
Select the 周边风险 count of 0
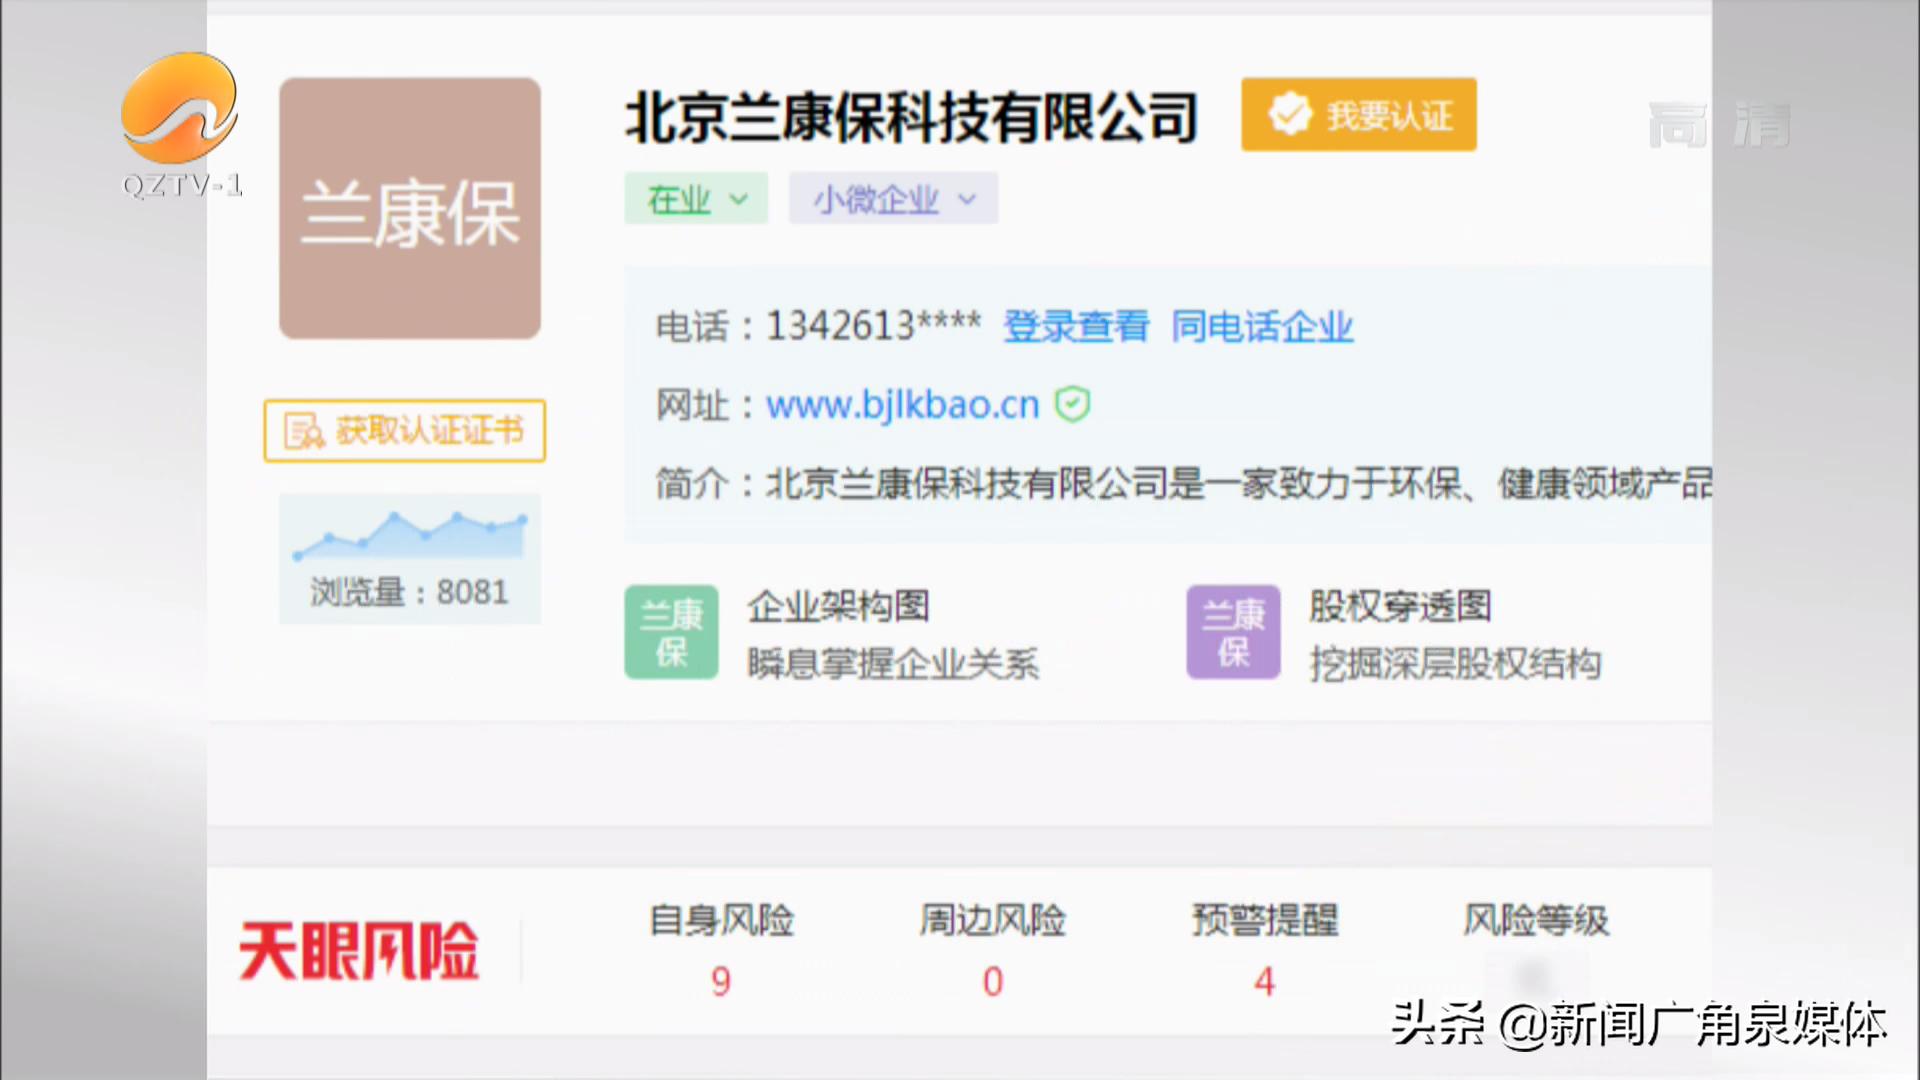coord(992,981)
